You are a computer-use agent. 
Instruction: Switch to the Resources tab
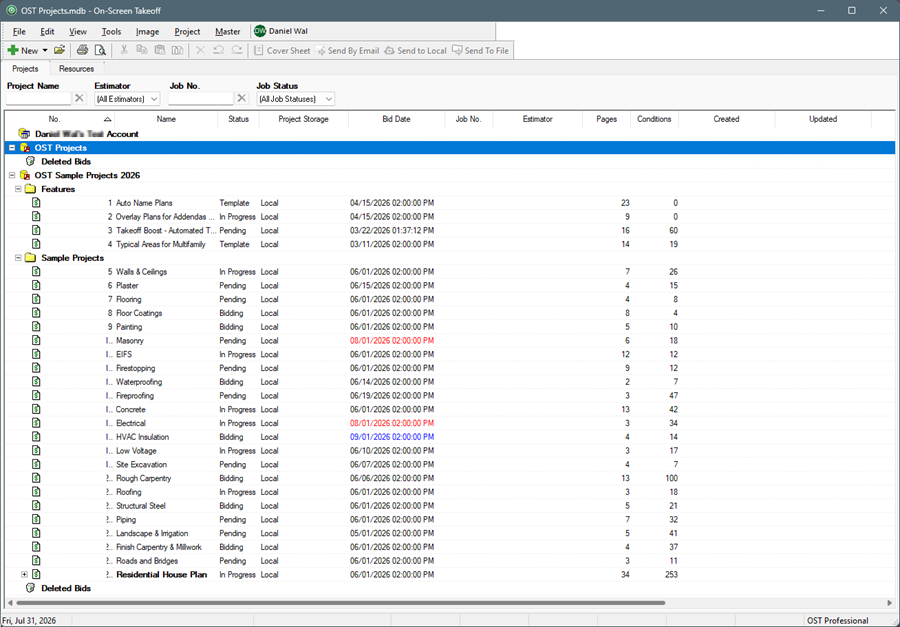76,69
